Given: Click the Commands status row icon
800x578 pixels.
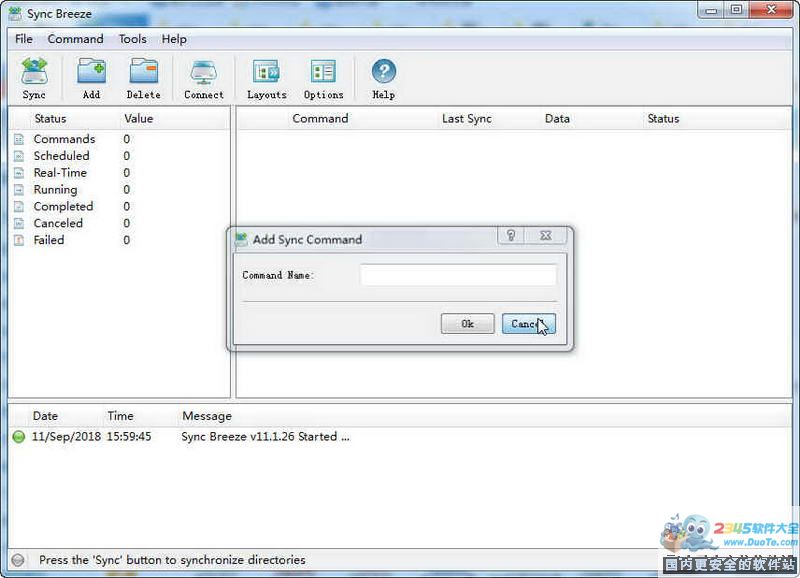Looking at the screenshot, I should tap(19, 139).
